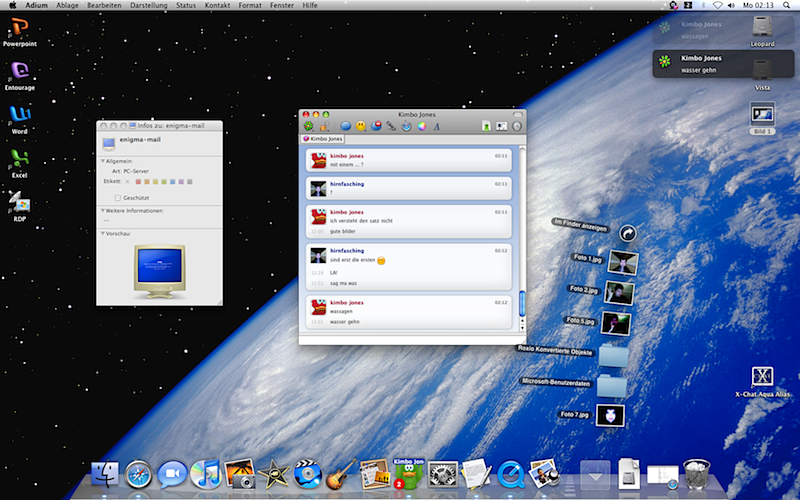
Task: Click the send file green arrow icon
Action: click(486, 126)
